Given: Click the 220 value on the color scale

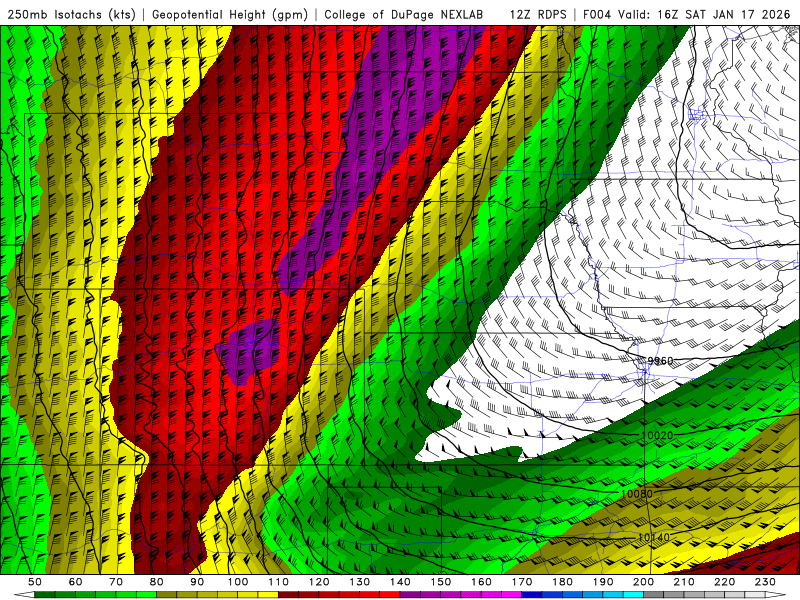Looking at the screenshot, I should pos(725,582).
